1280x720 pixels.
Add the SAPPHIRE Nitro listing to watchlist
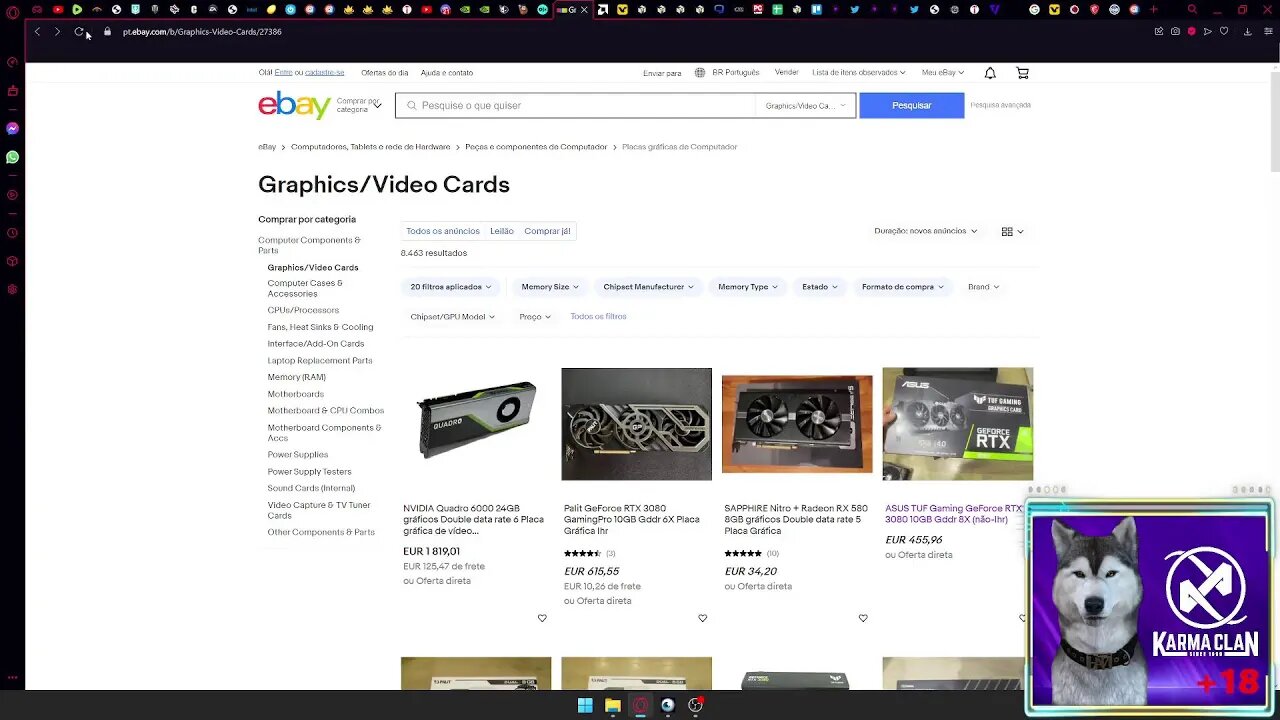tap(863, 618)
